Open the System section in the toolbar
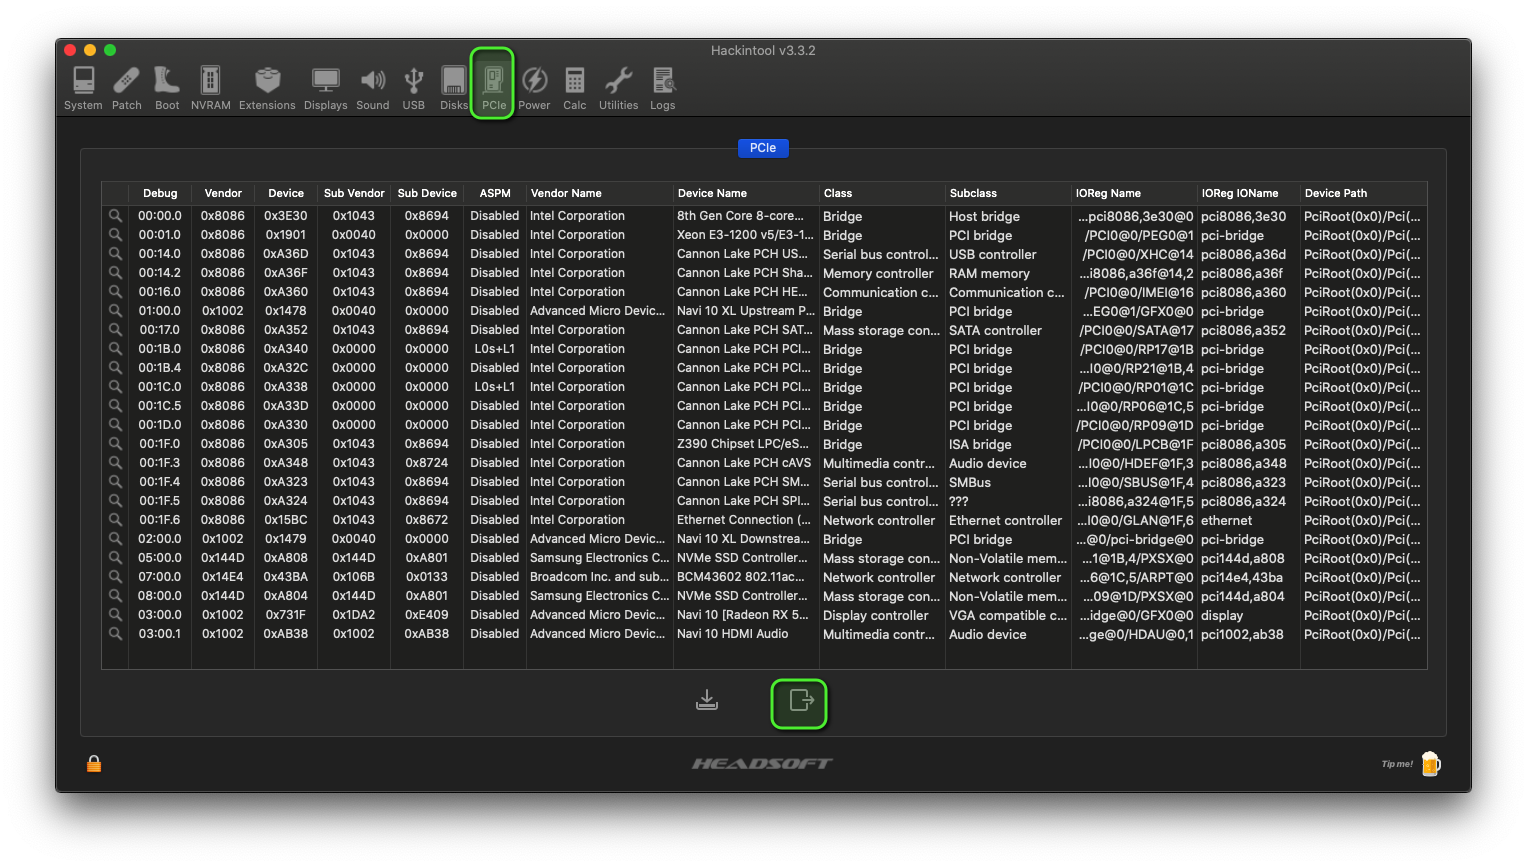Viewport: 1527px width, 866px height. (83, 87)
